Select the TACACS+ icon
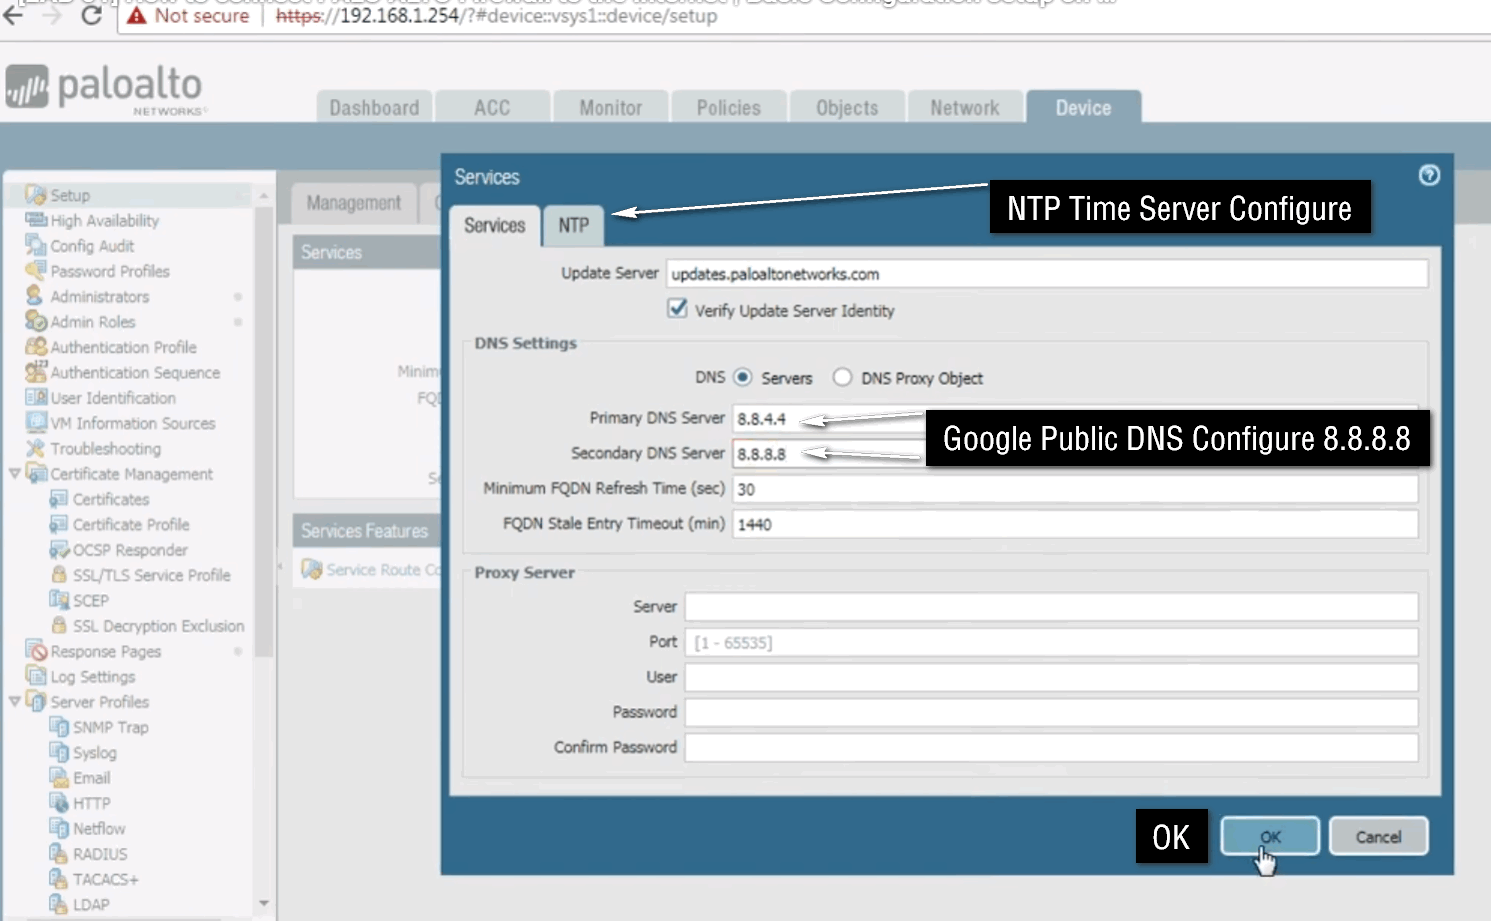The image size is (1491, 921). 59,879
